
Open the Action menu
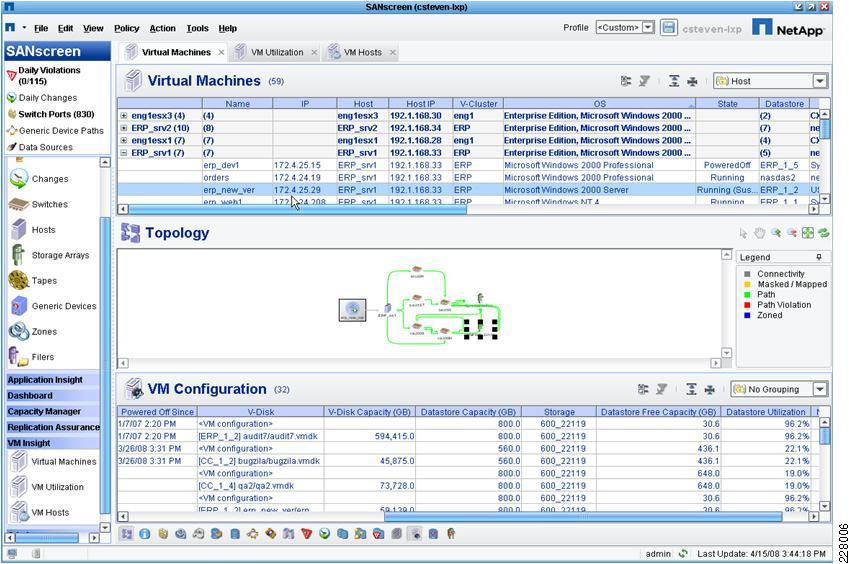click(162, 28)
